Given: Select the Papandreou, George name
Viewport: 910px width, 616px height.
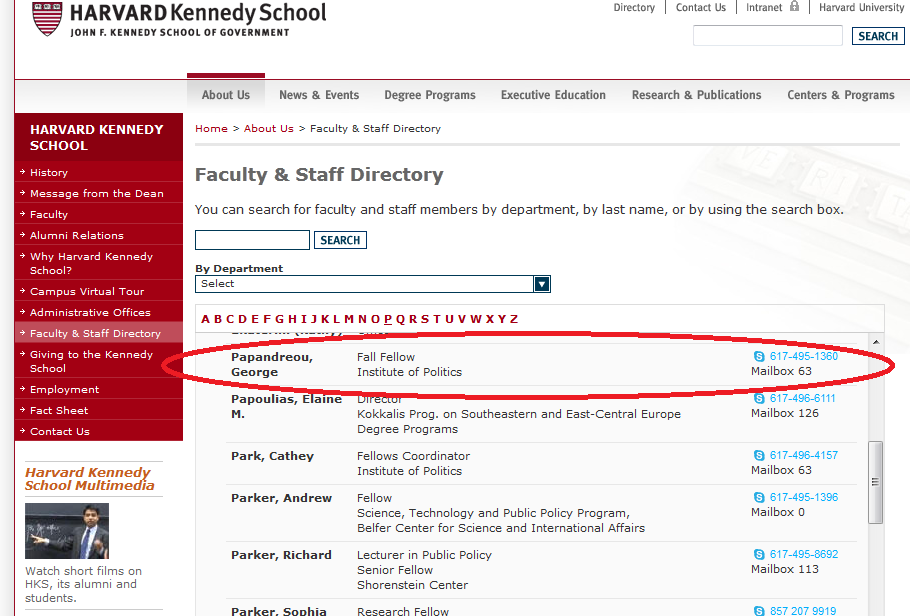Looking at the screenshot, I should point(272,364).
